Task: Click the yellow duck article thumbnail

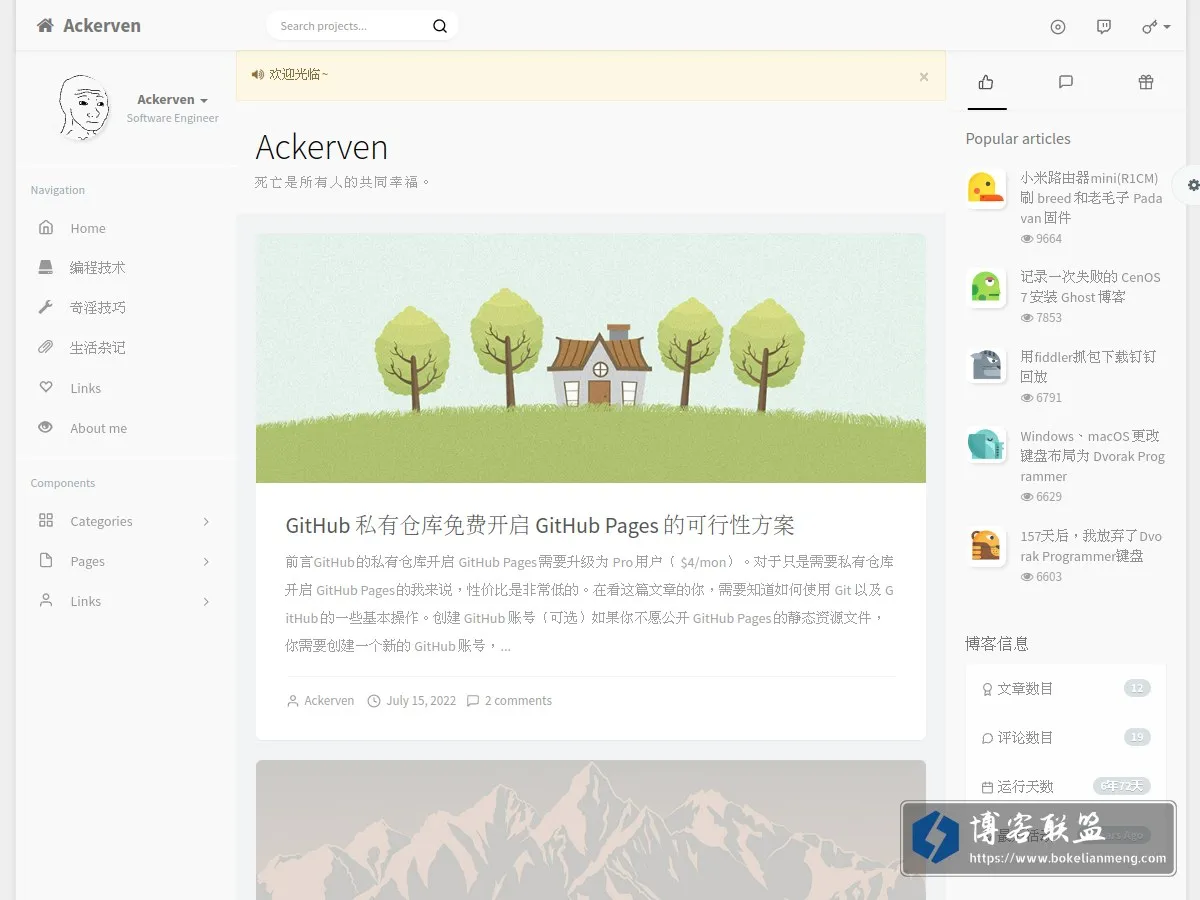Action: pyautogui.click(x=986, y=188)
